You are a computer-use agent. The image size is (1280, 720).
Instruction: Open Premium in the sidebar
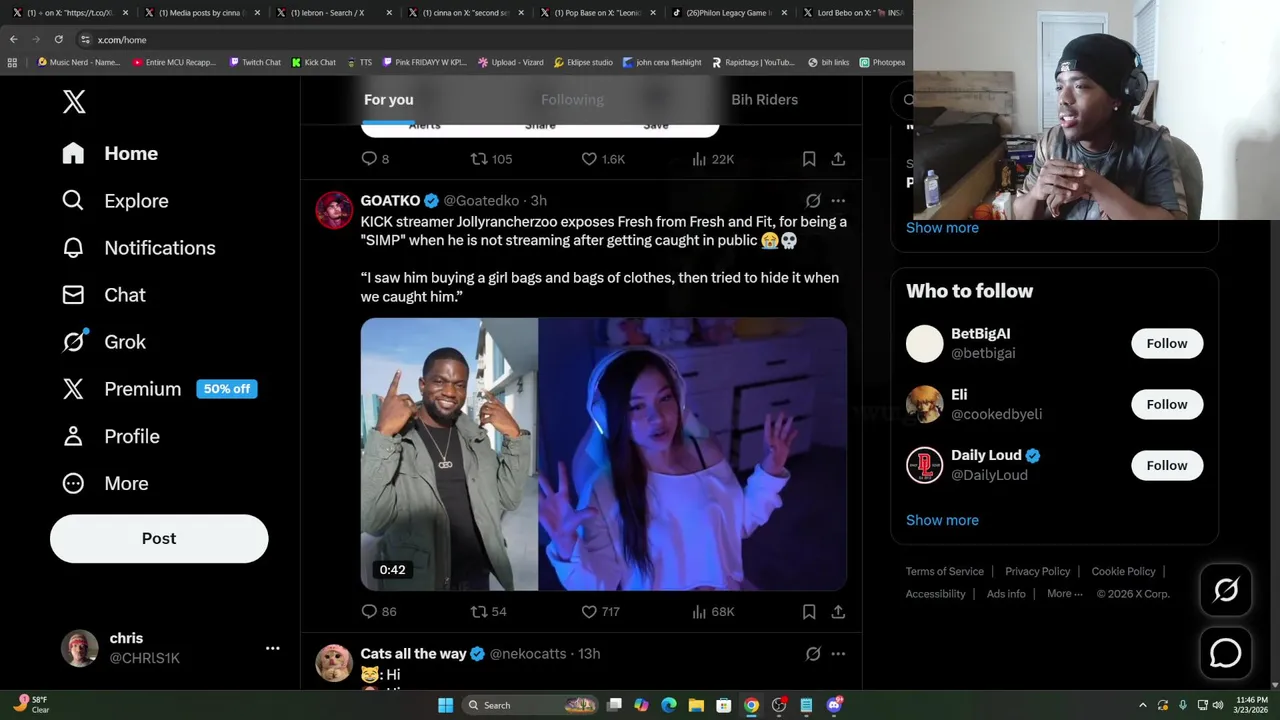coord(159,389)
